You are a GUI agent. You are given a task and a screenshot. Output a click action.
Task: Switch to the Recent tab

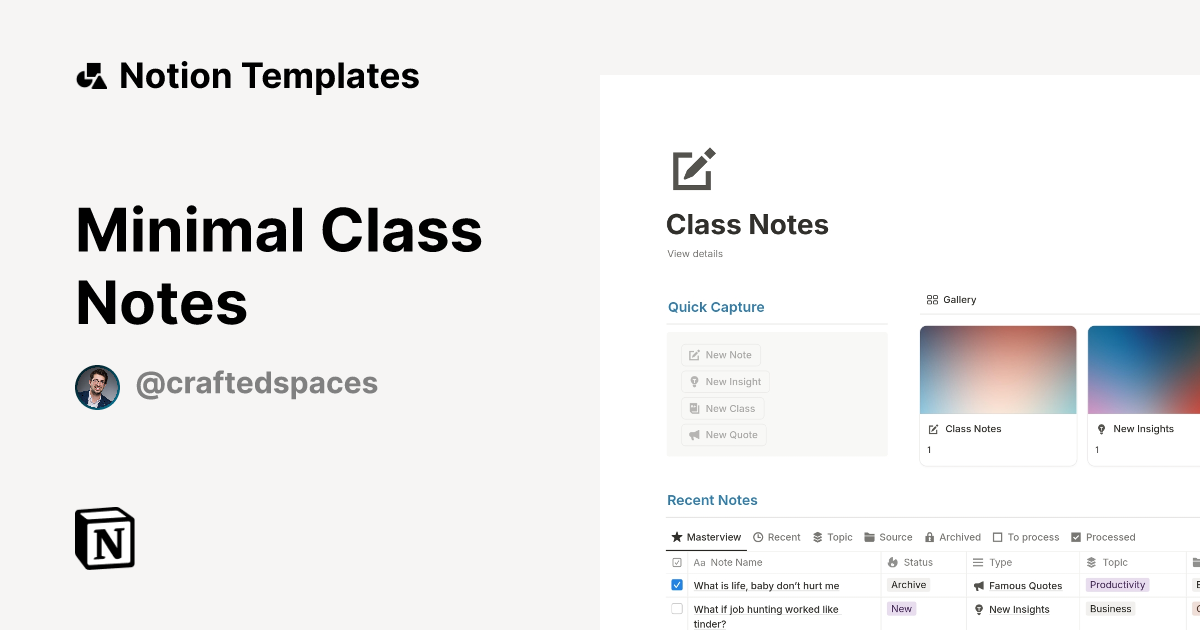tap(777, 537)
